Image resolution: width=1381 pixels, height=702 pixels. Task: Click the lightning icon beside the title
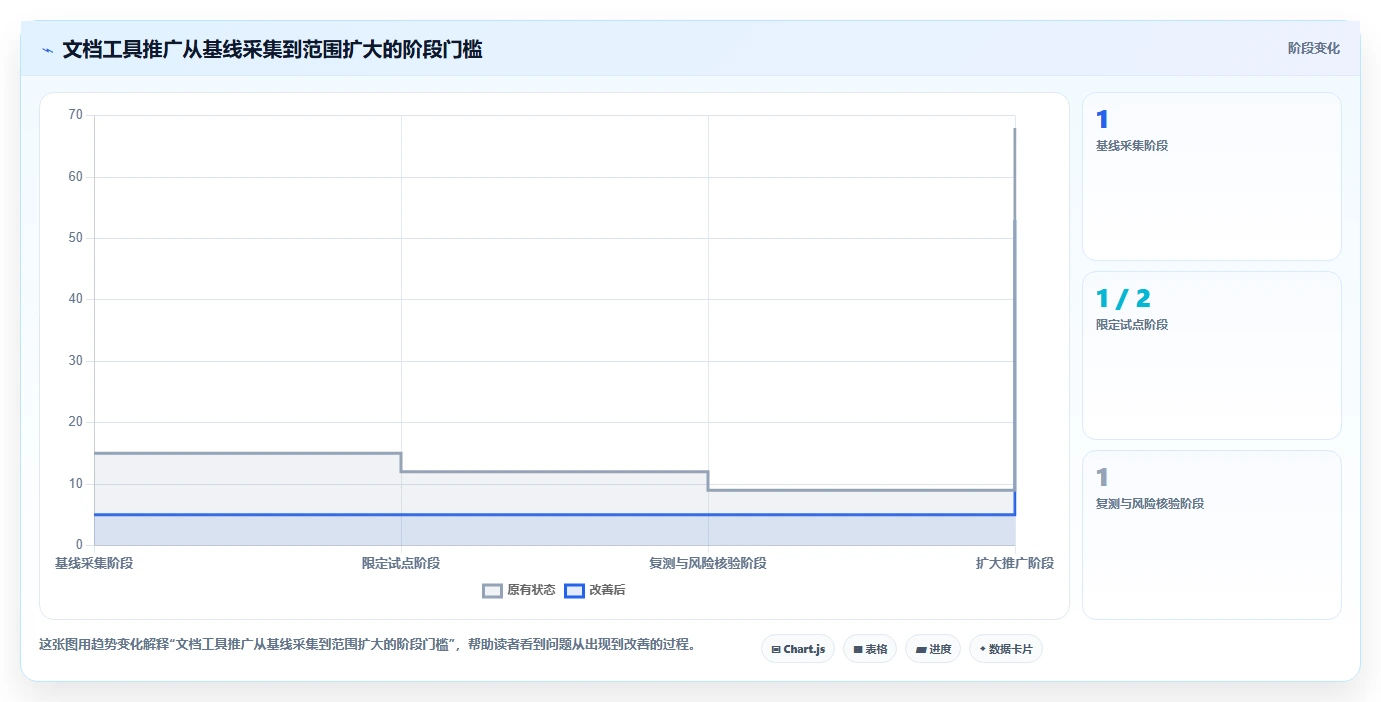[48, 50]
